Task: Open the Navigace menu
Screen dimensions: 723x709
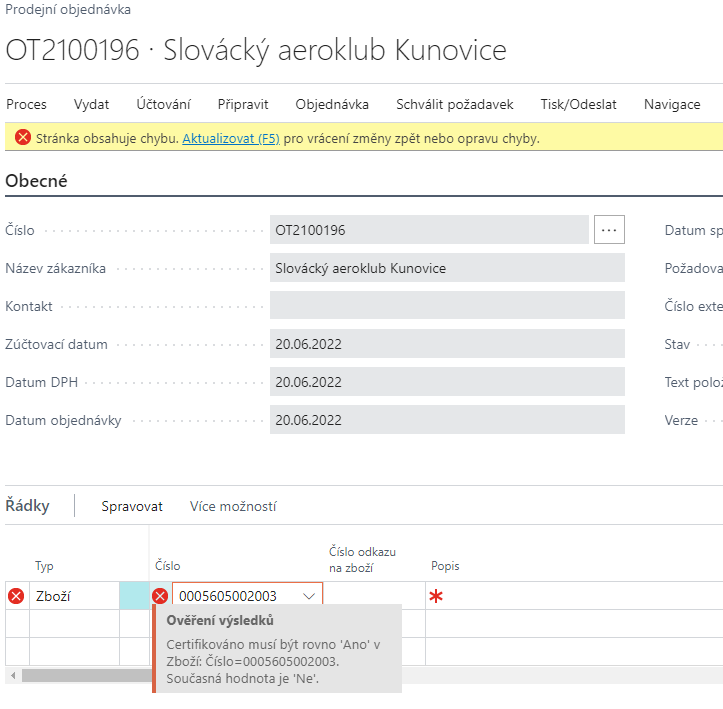Action: tap(672, 104)
